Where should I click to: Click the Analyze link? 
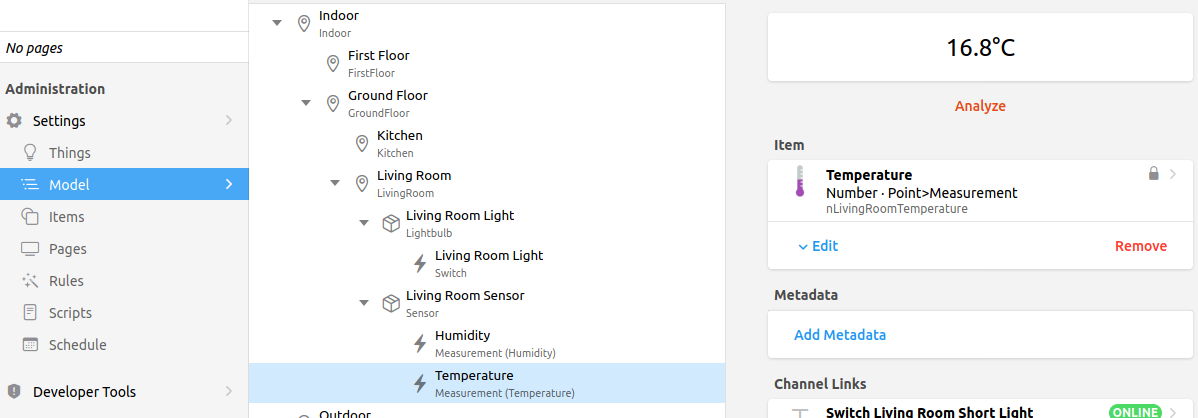[x=980, y=106]
